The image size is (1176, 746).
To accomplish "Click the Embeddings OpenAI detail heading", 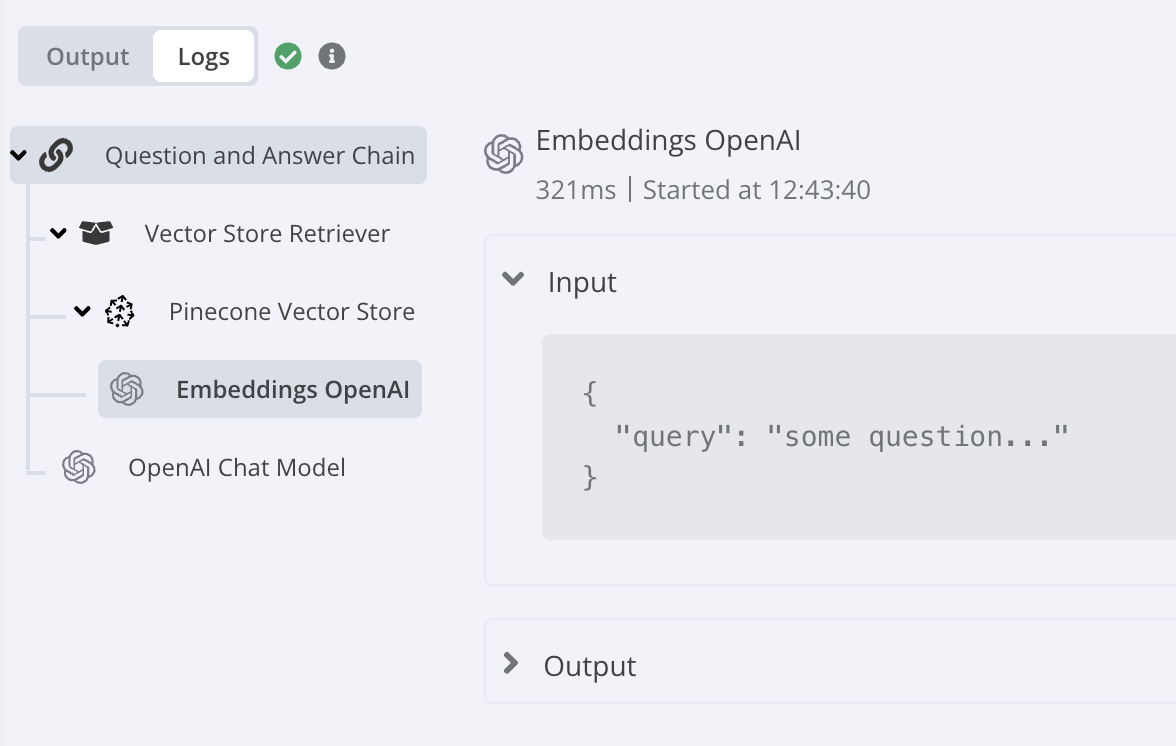I will coord(668,141).
